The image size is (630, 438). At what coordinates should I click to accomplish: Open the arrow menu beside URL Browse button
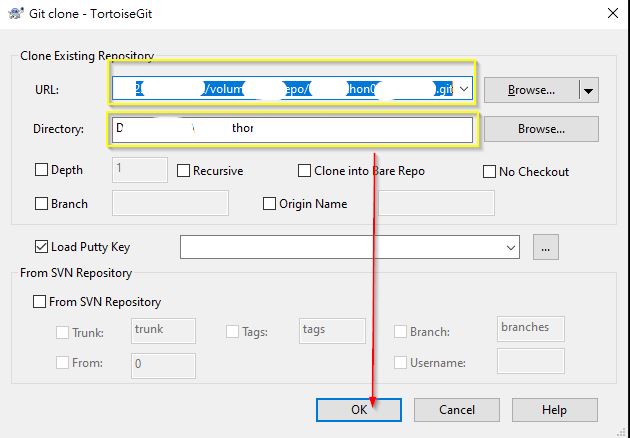click(589, 90)
